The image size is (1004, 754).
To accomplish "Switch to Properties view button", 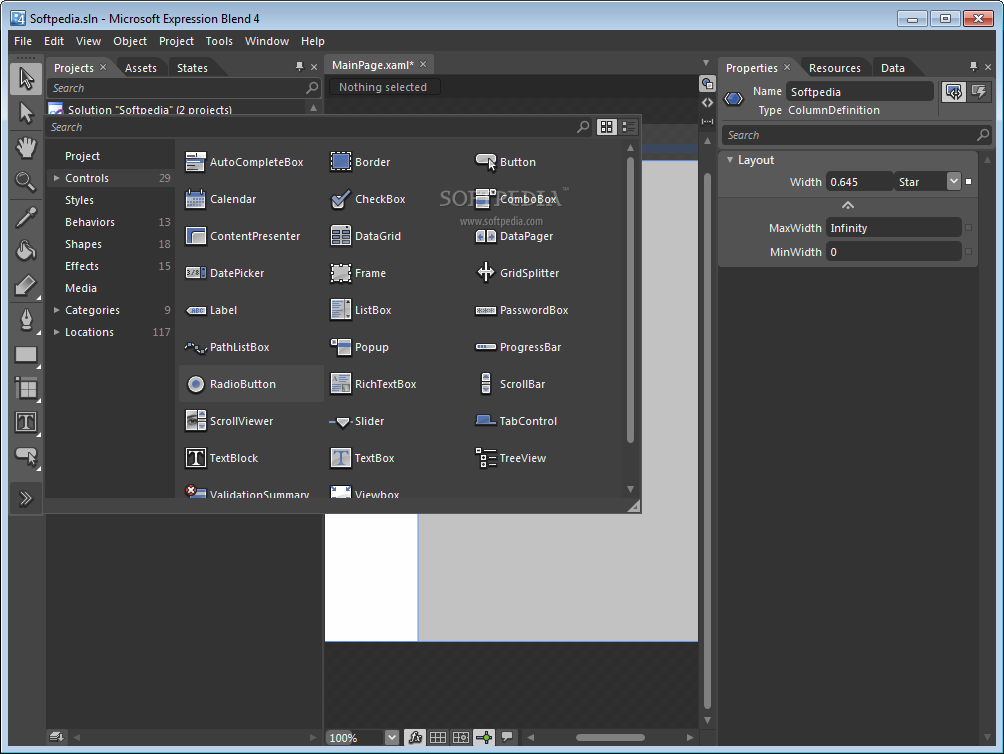I will tap(954, 92).
